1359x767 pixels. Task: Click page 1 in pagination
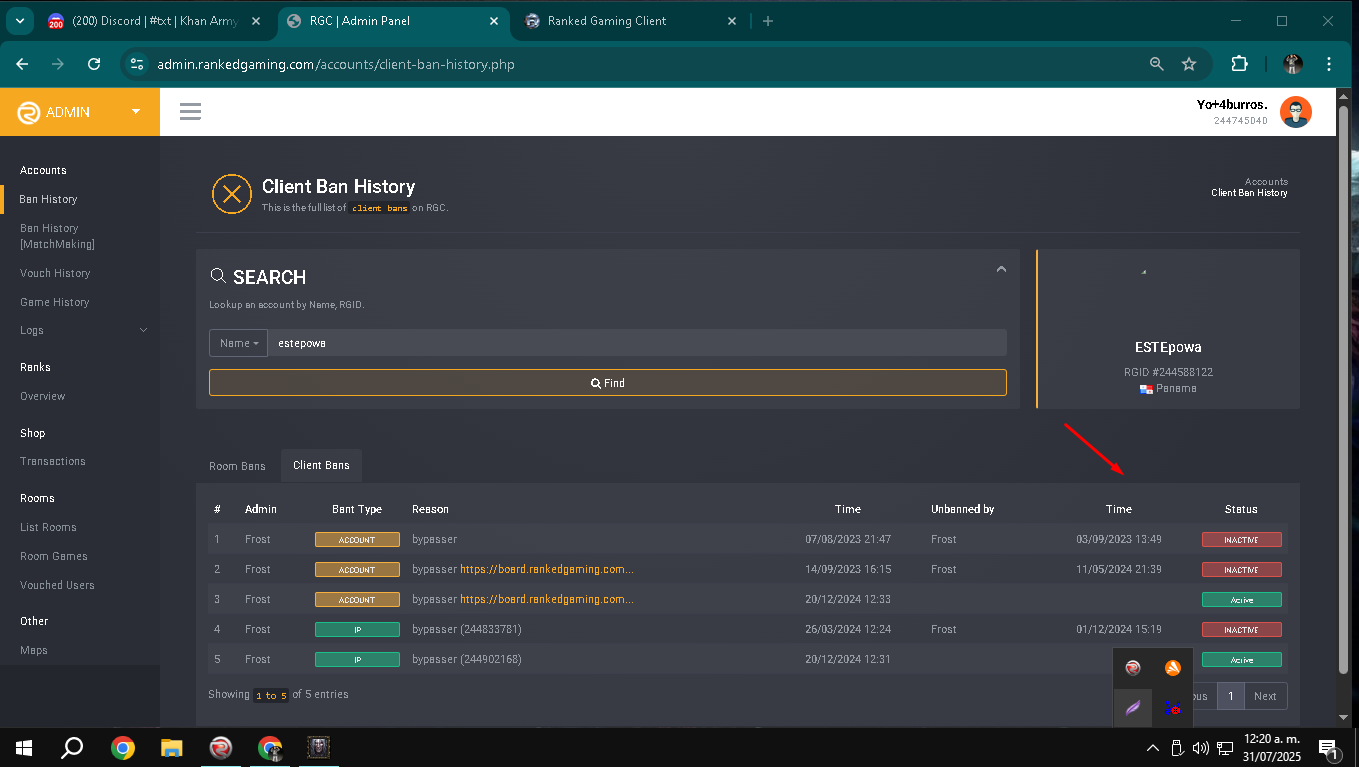1230,696
